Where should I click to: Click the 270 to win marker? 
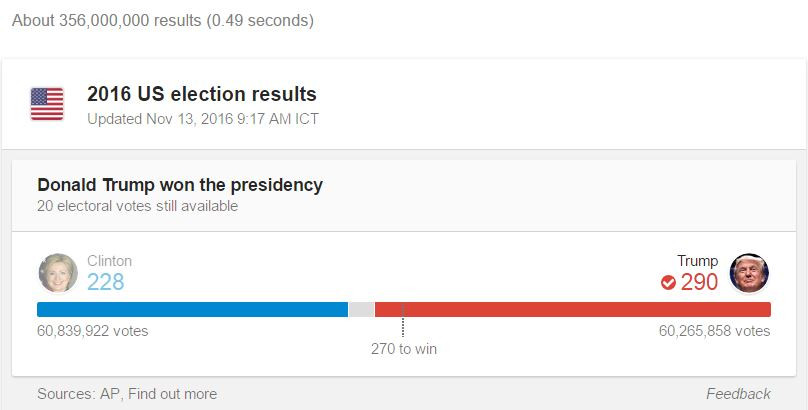point(403,349)
